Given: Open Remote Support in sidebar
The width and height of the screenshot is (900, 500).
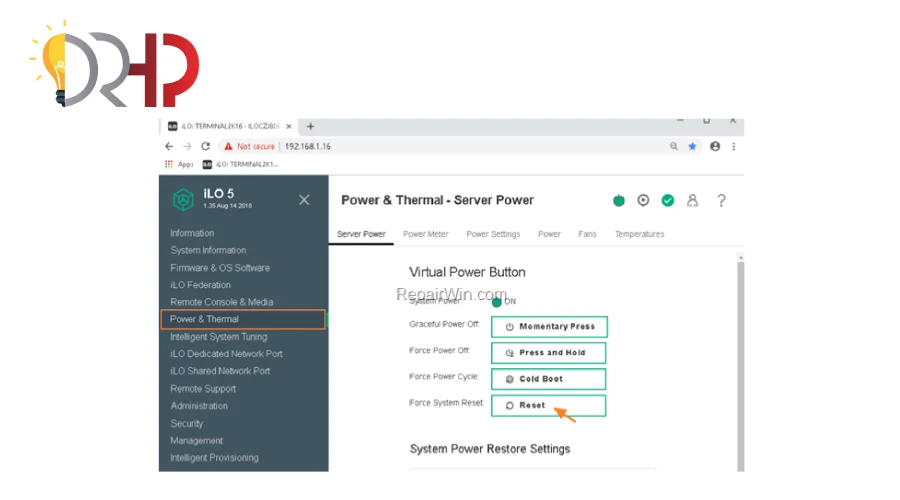Looking at the screenshot, I should pos(203,389).
